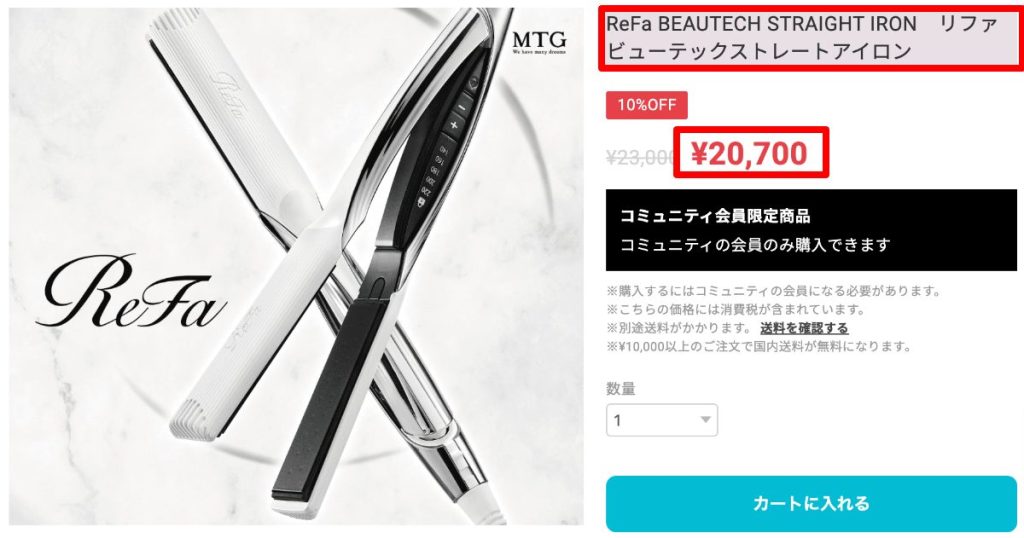Click the コミュニティの会員のみ購入できます banner text
1024x538 pixels.
coord(755,245)
